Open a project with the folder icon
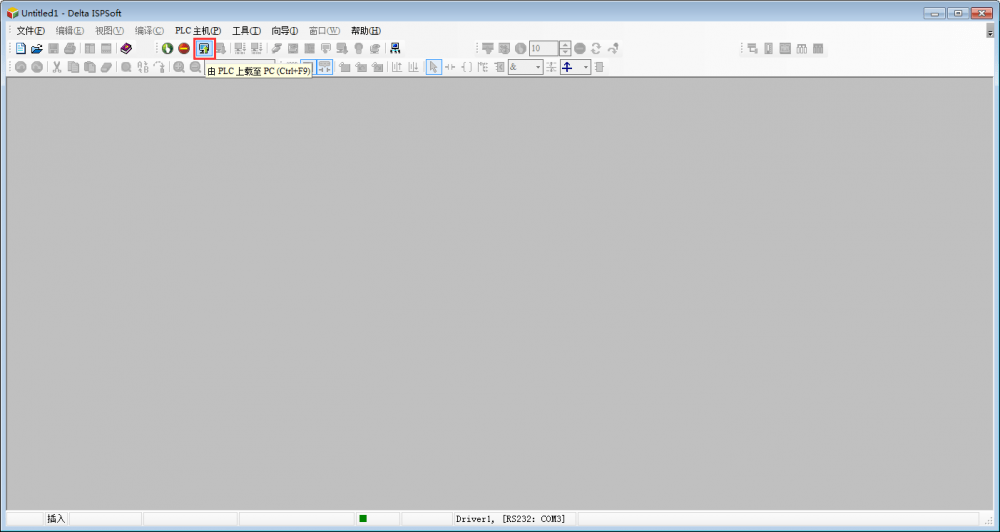 (x=37, y=48)
